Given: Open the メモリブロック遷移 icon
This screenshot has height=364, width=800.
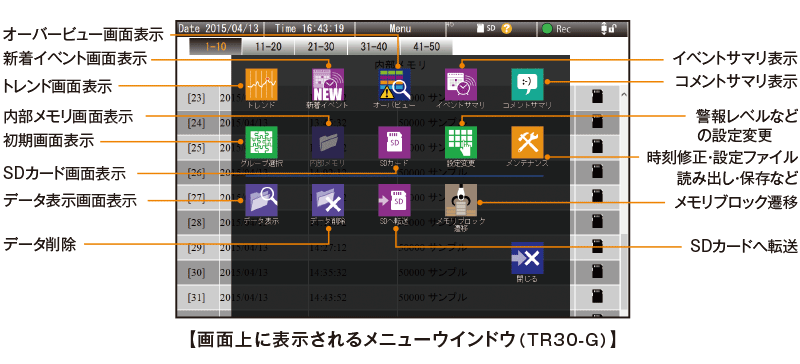Looking at the screenshot, I should pos(461,200).
